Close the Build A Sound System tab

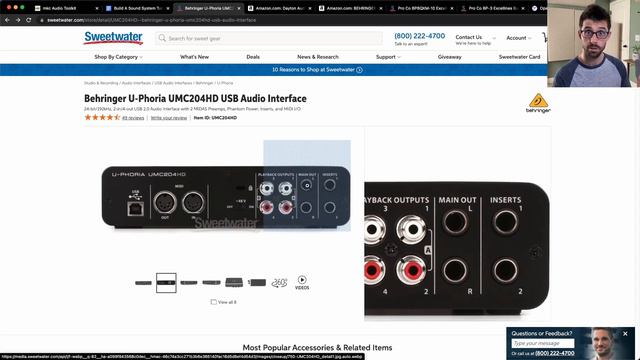[x=168, y=8]
